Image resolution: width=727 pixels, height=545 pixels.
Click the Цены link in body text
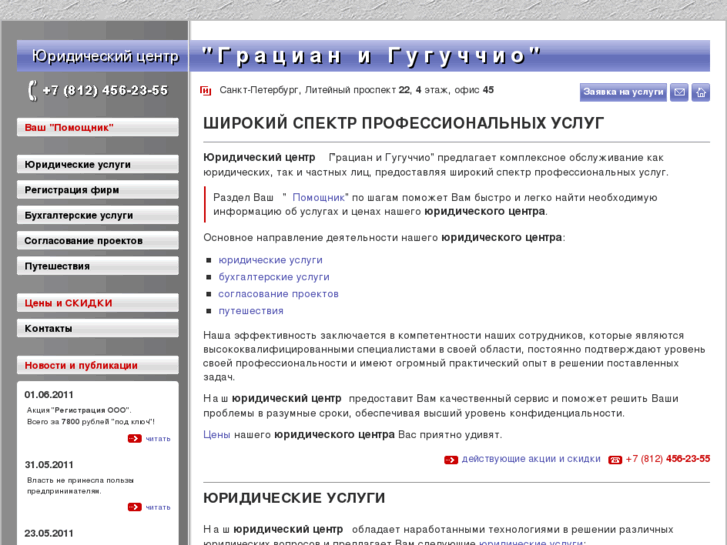(x=217, y=435)
